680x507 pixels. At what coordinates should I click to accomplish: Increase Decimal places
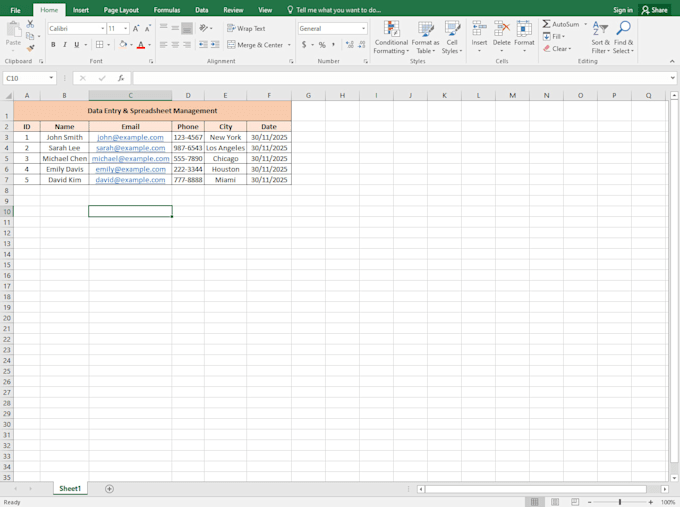click(x=350, y=45)
